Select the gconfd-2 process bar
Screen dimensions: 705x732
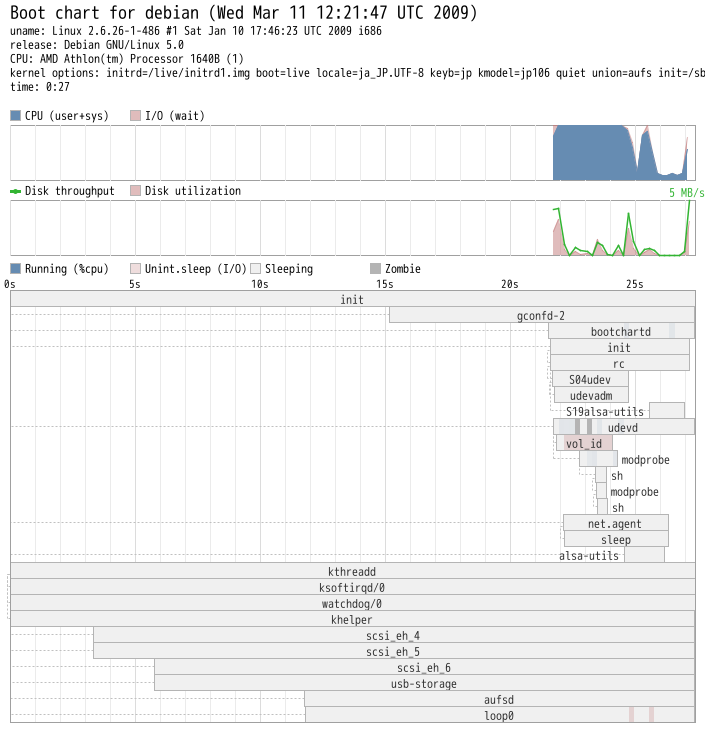tap(542, 315)
